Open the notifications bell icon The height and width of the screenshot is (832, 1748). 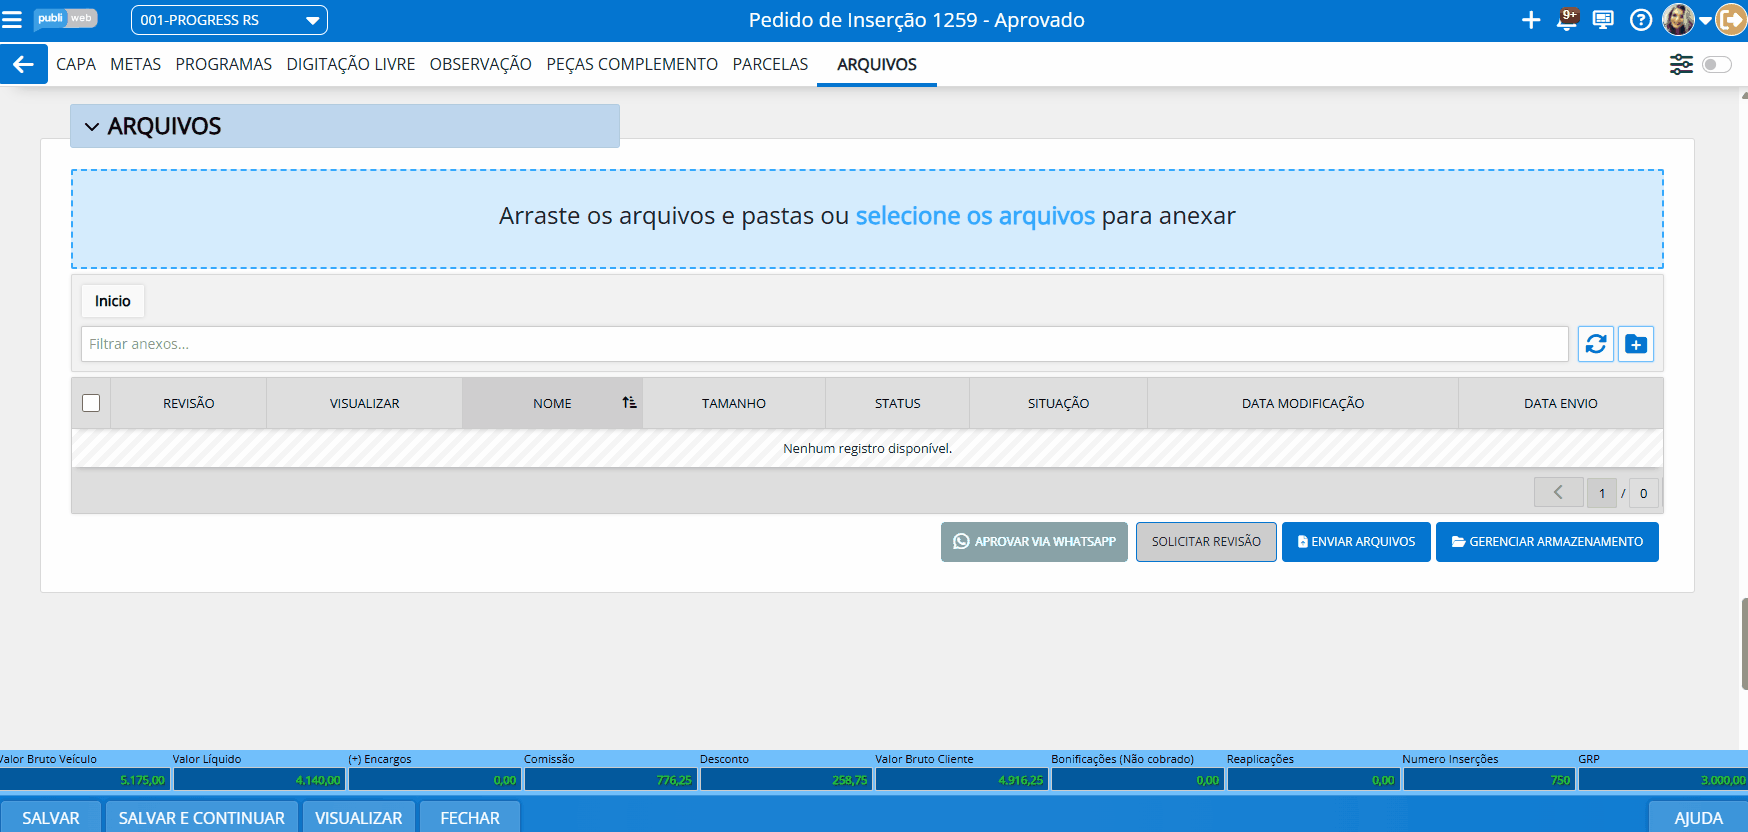[1567, 20]
